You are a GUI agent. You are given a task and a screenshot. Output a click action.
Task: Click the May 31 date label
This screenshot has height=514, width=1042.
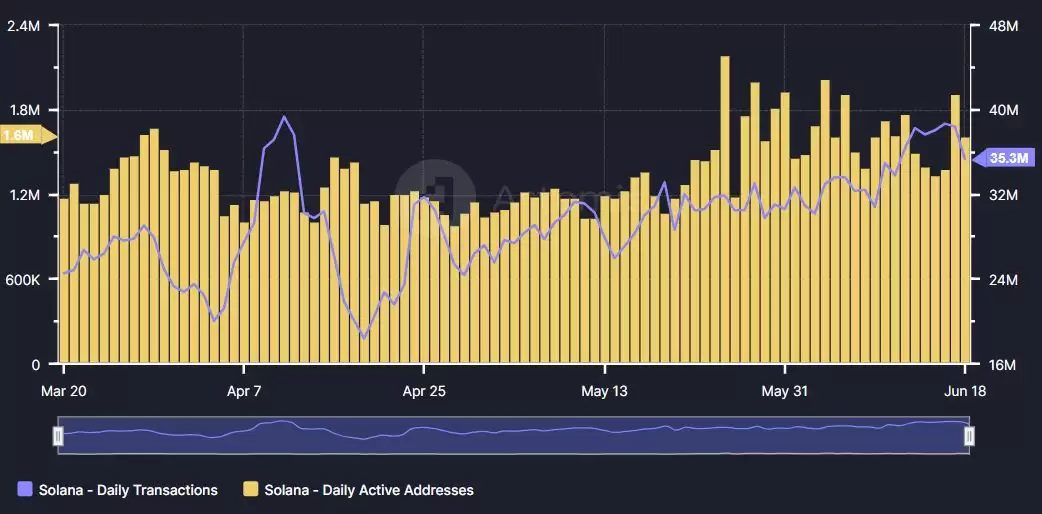pyautogui.click(x=785, y=391)
